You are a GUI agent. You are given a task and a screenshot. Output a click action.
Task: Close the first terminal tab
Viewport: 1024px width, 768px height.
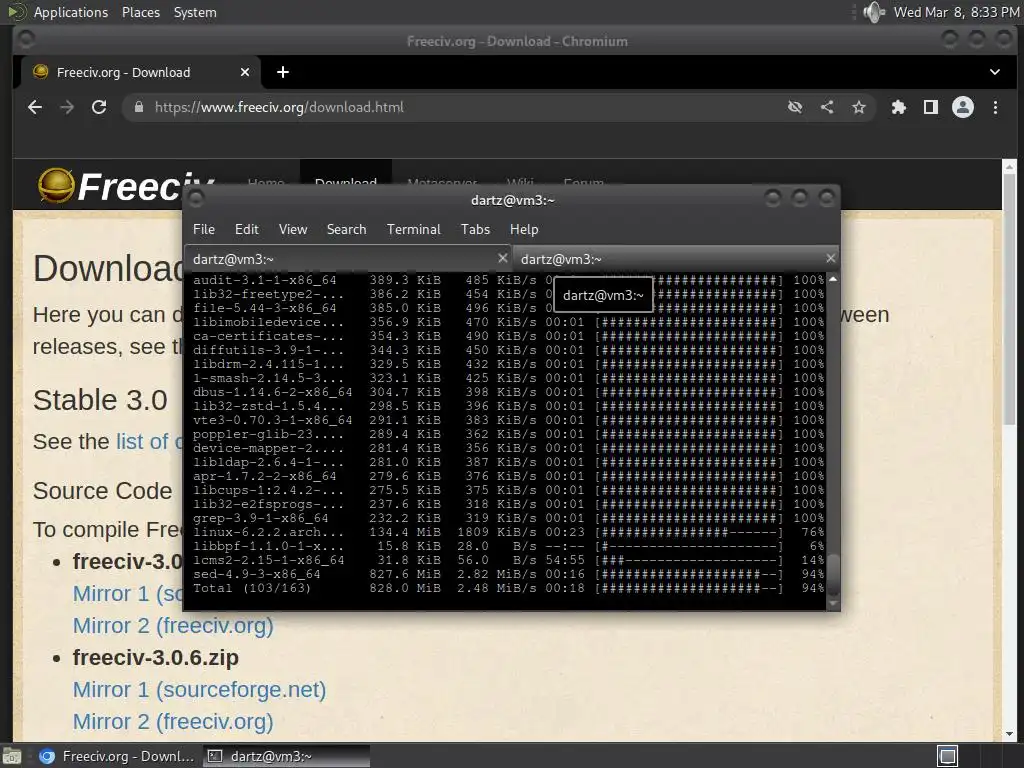(x=502, y=258)
